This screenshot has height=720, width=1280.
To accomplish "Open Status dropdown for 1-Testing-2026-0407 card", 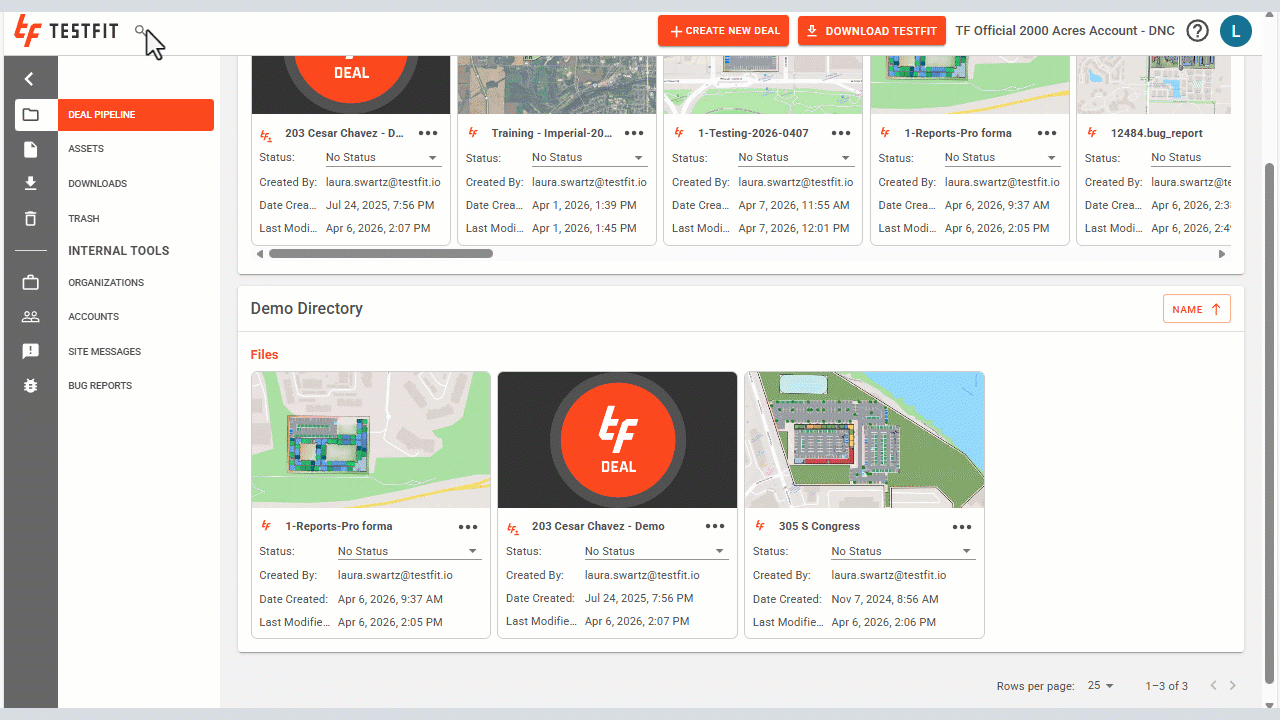I will (795, 158).
